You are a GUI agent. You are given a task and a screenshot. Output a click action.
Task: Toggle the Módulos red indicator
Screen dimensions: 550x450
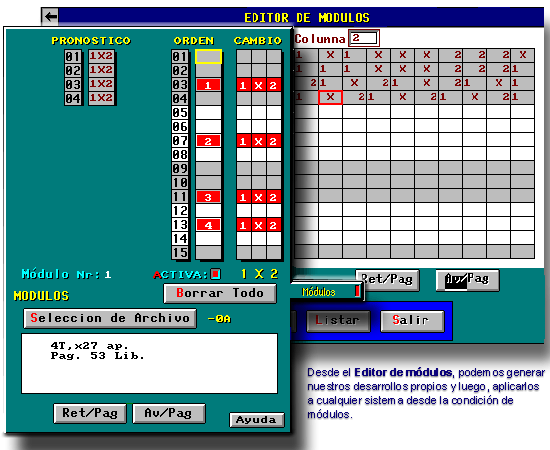point(357,291)
